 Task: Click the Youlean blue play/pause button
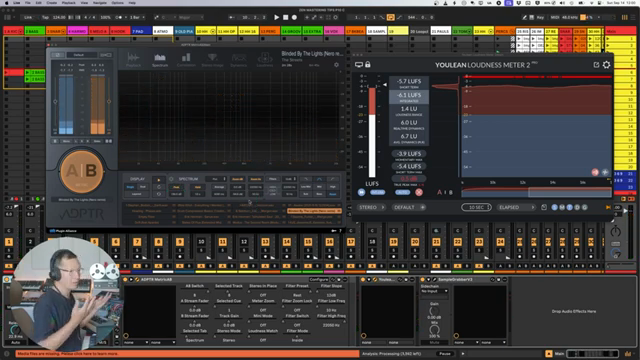(361, 192)
